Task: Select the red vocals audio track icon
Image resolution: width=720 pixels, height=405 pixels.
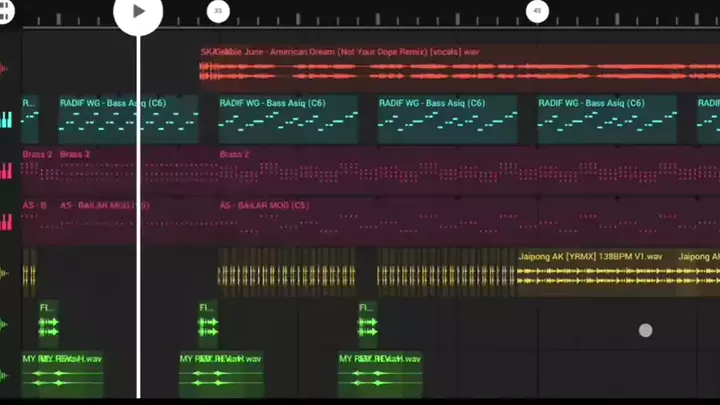Action: click(x=5, y=69)
